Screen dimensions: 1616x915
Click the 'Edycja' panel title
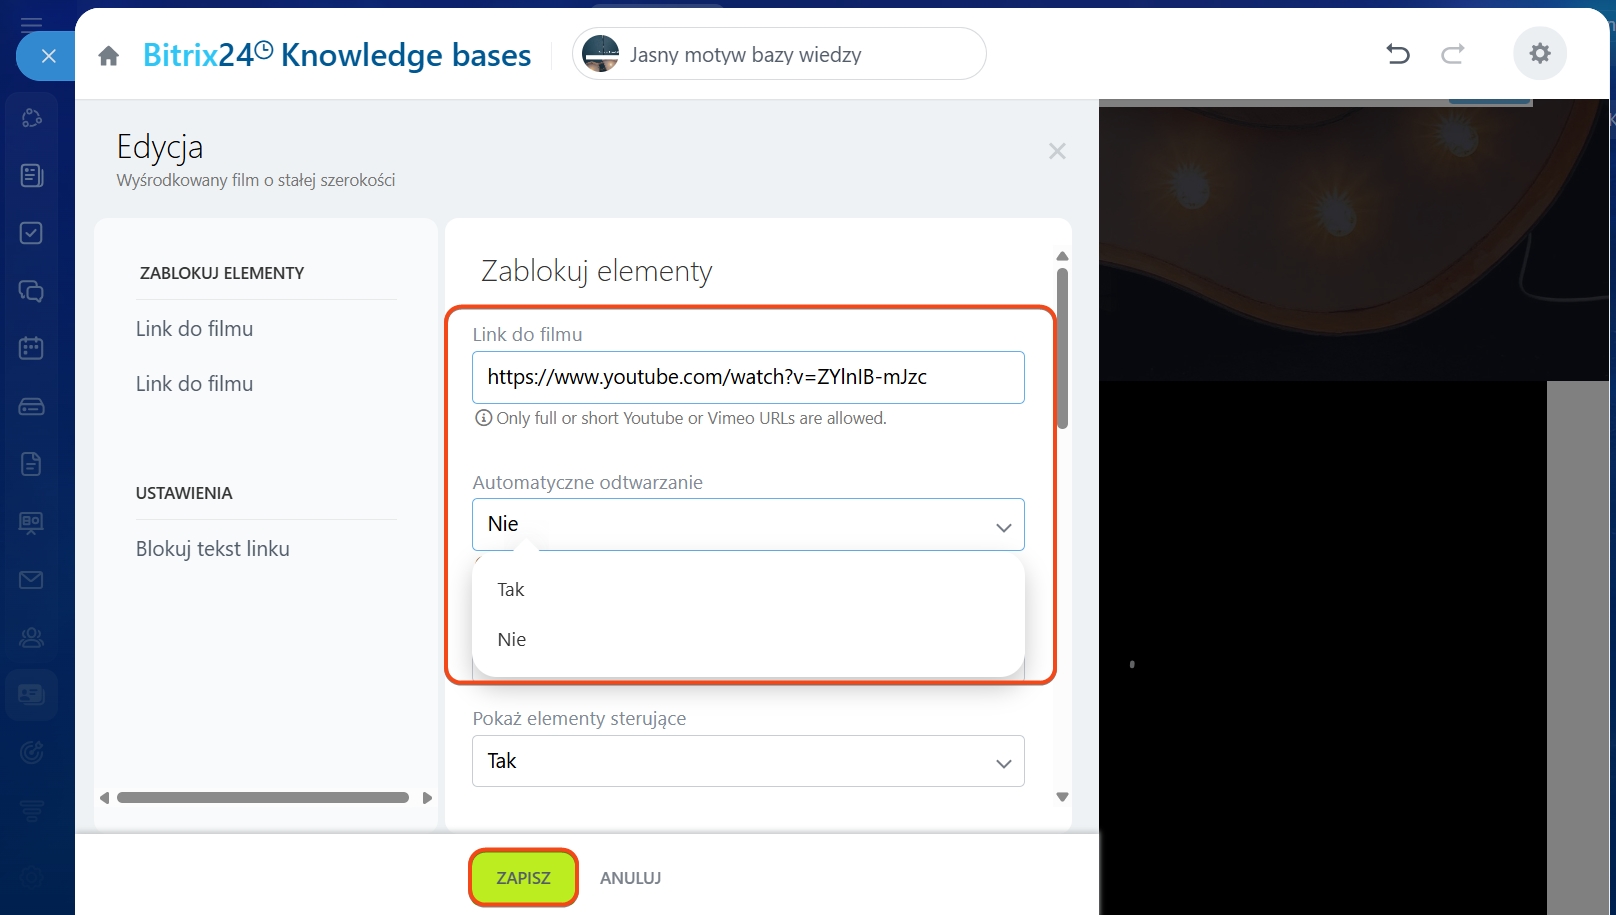(160, 148)
